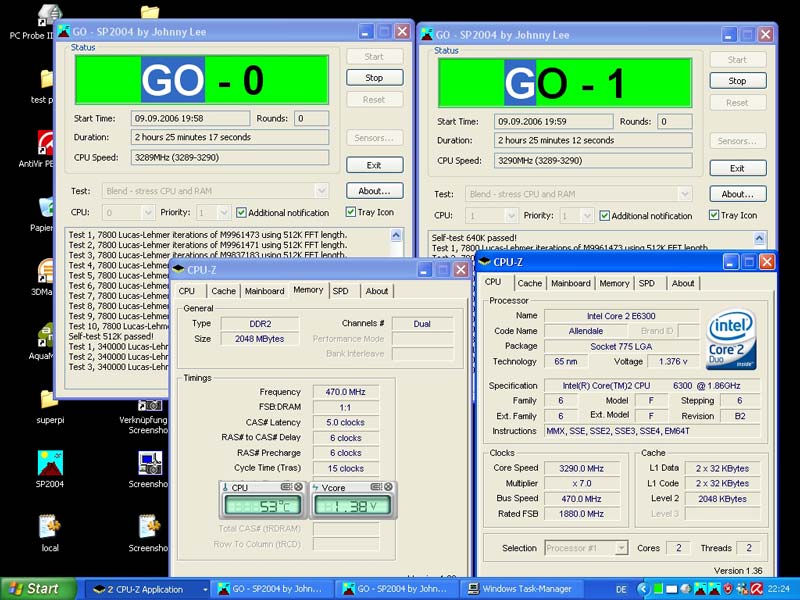Select the superpi folder icon

49,399
